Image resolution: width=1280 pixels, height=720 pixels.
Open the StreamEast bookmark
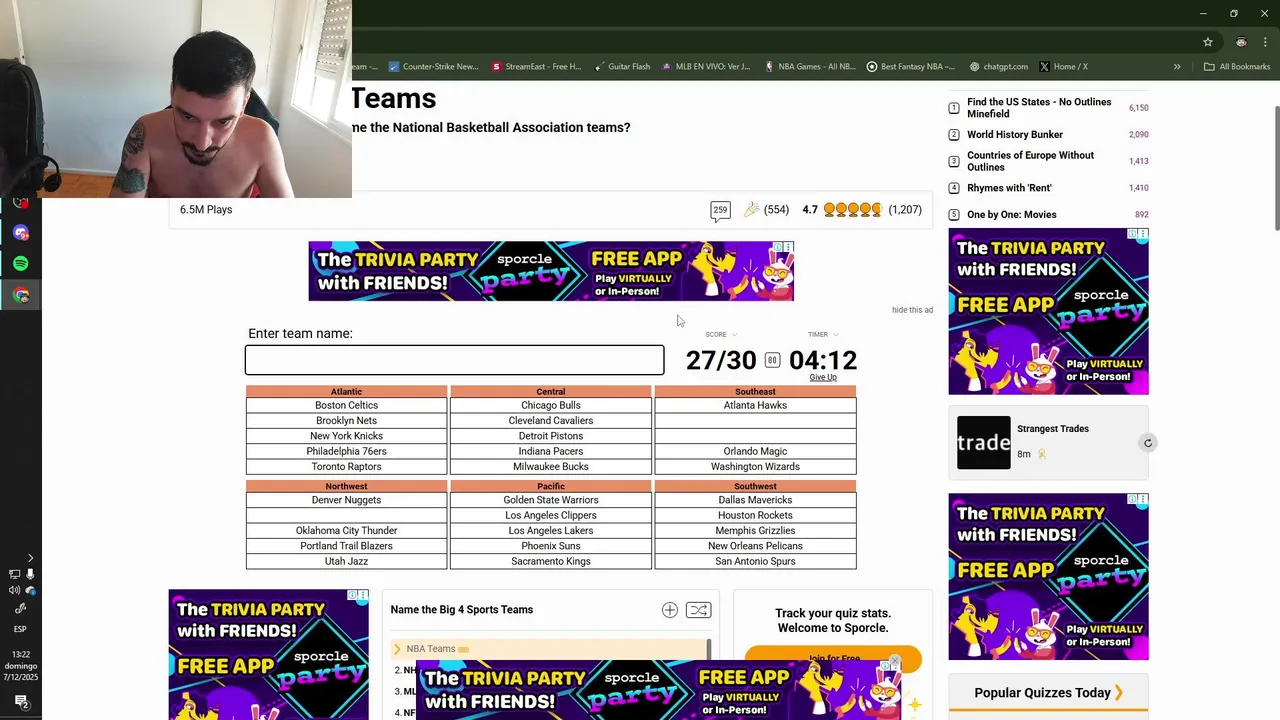point(536,67)
